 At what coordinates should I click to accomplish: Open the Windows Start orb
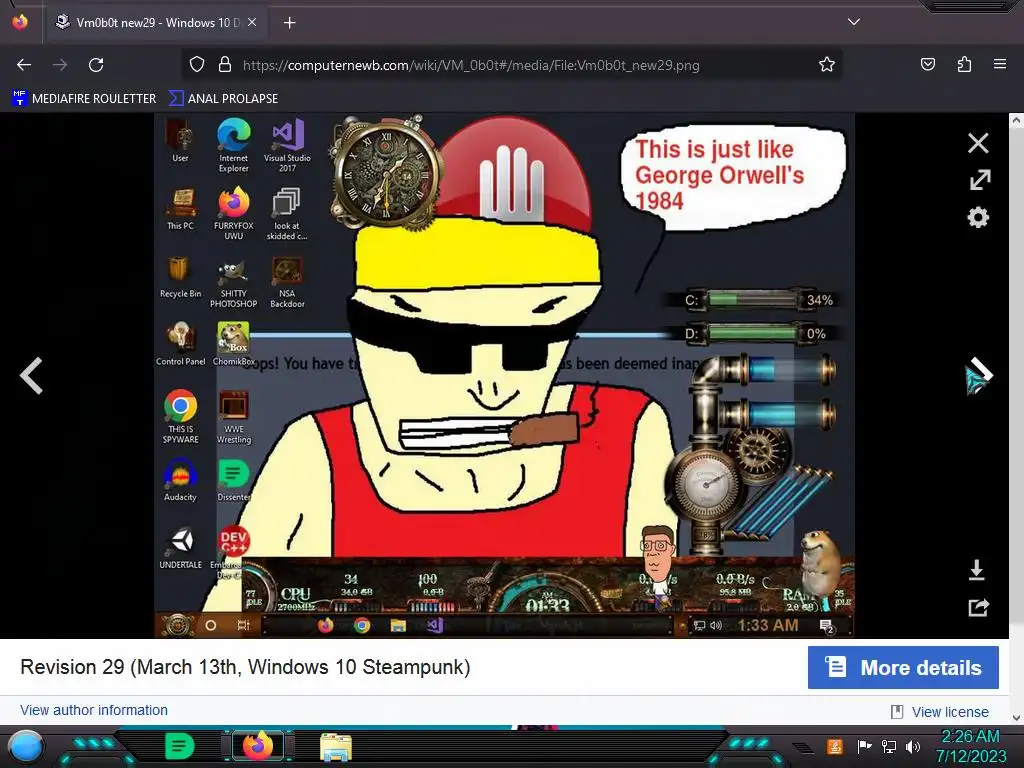coord(26,747)
